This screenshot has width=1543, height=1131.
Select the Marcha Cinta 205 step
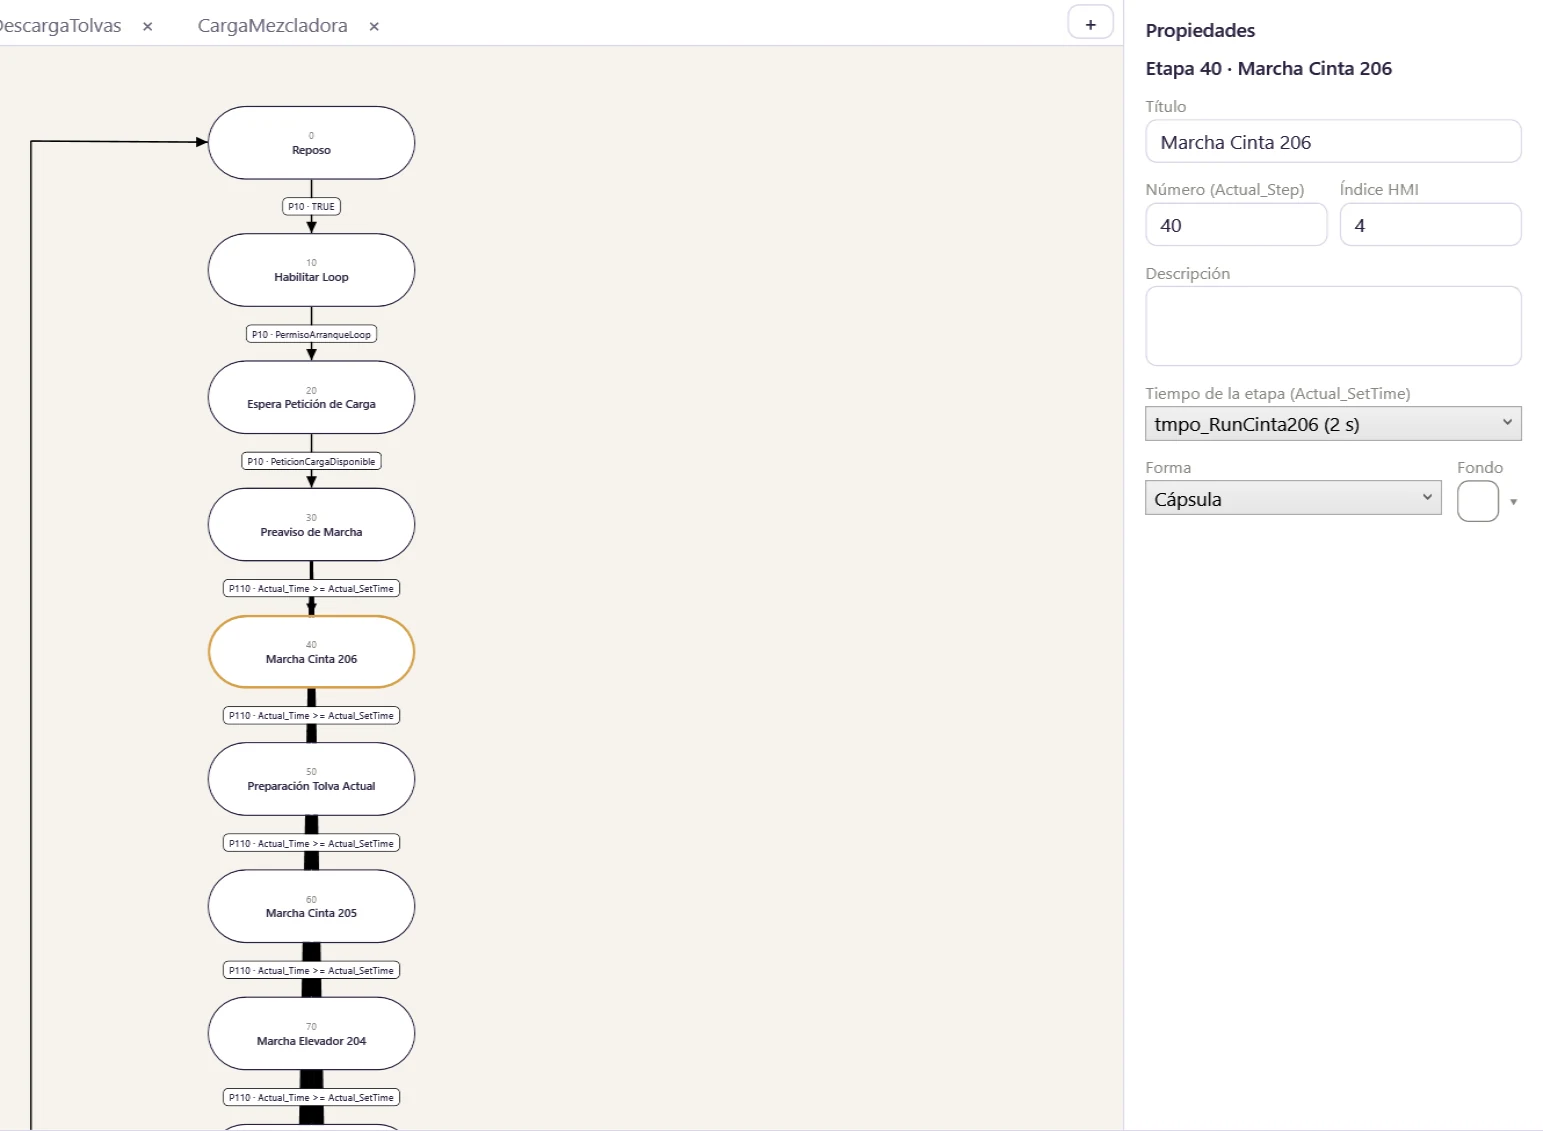(x=311, y=906)
